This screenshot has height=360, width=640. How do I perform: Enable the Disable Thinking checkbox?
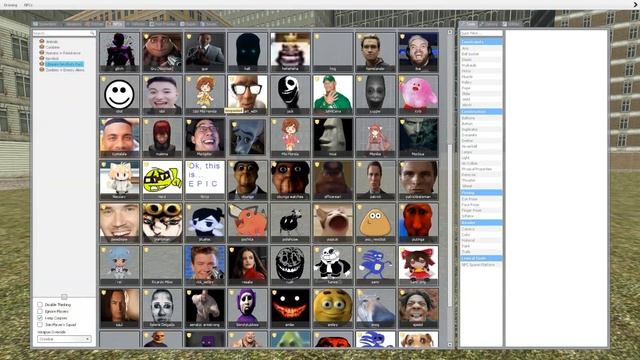point(40,304)
